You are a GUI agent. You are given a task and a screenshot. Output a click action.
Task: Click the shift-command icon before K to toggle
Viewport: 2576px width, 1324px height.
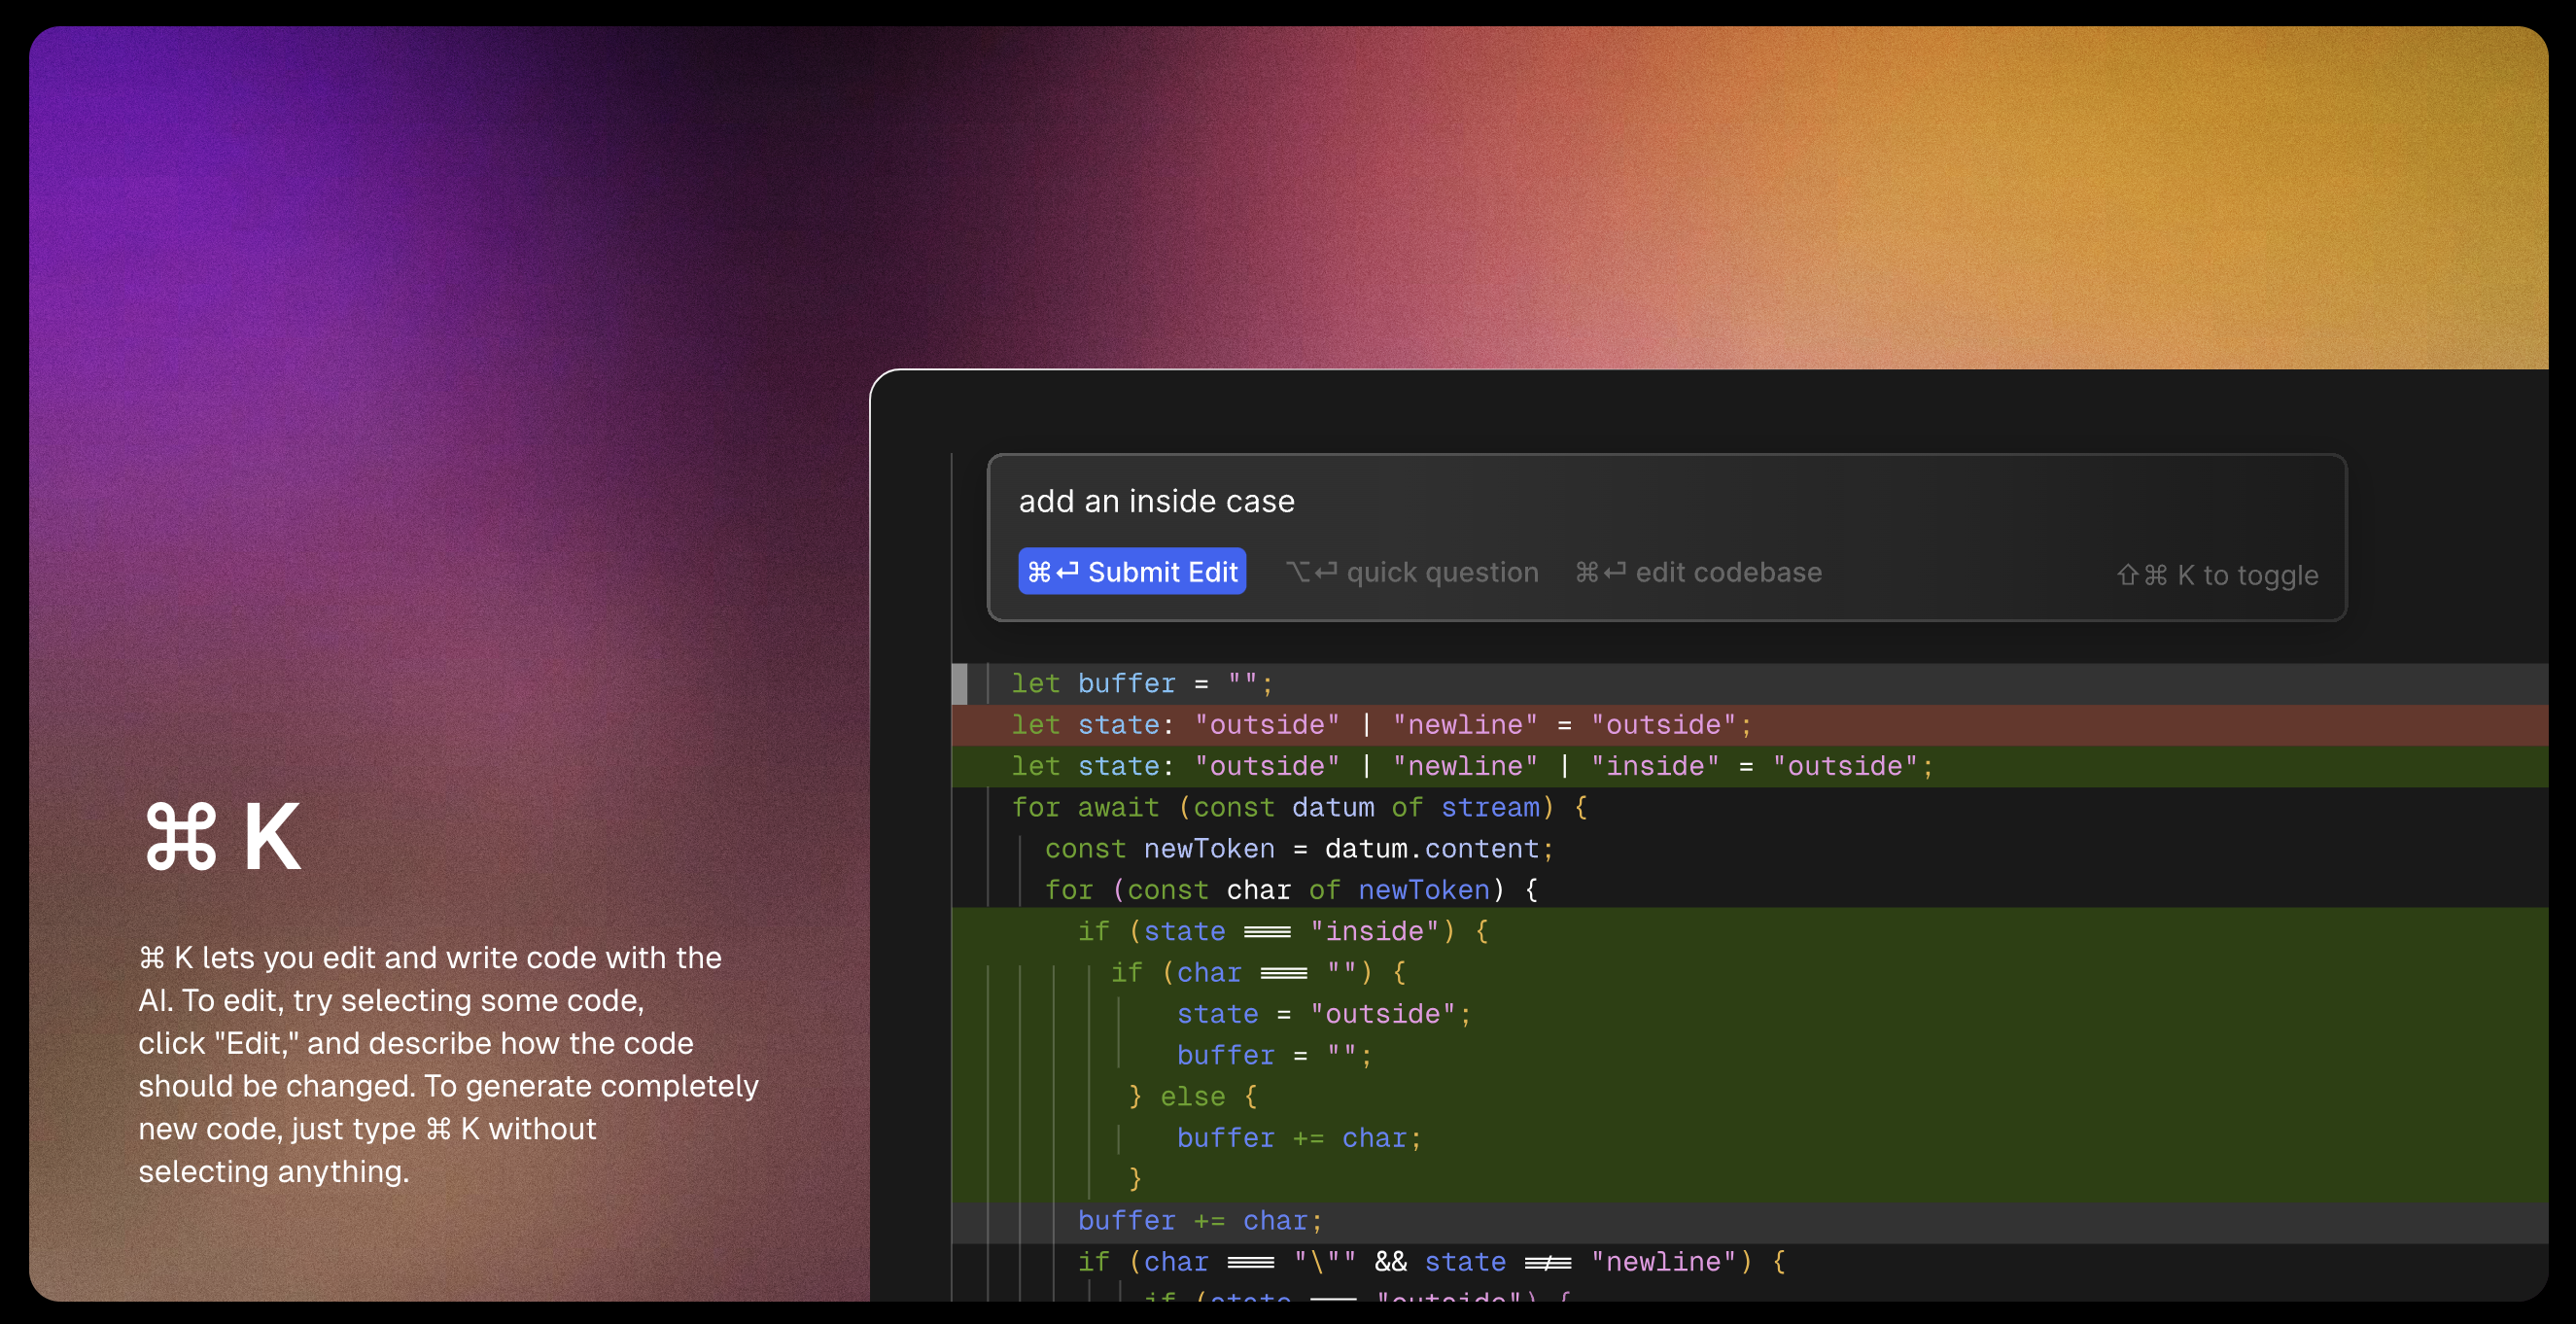click(2141, 575)
